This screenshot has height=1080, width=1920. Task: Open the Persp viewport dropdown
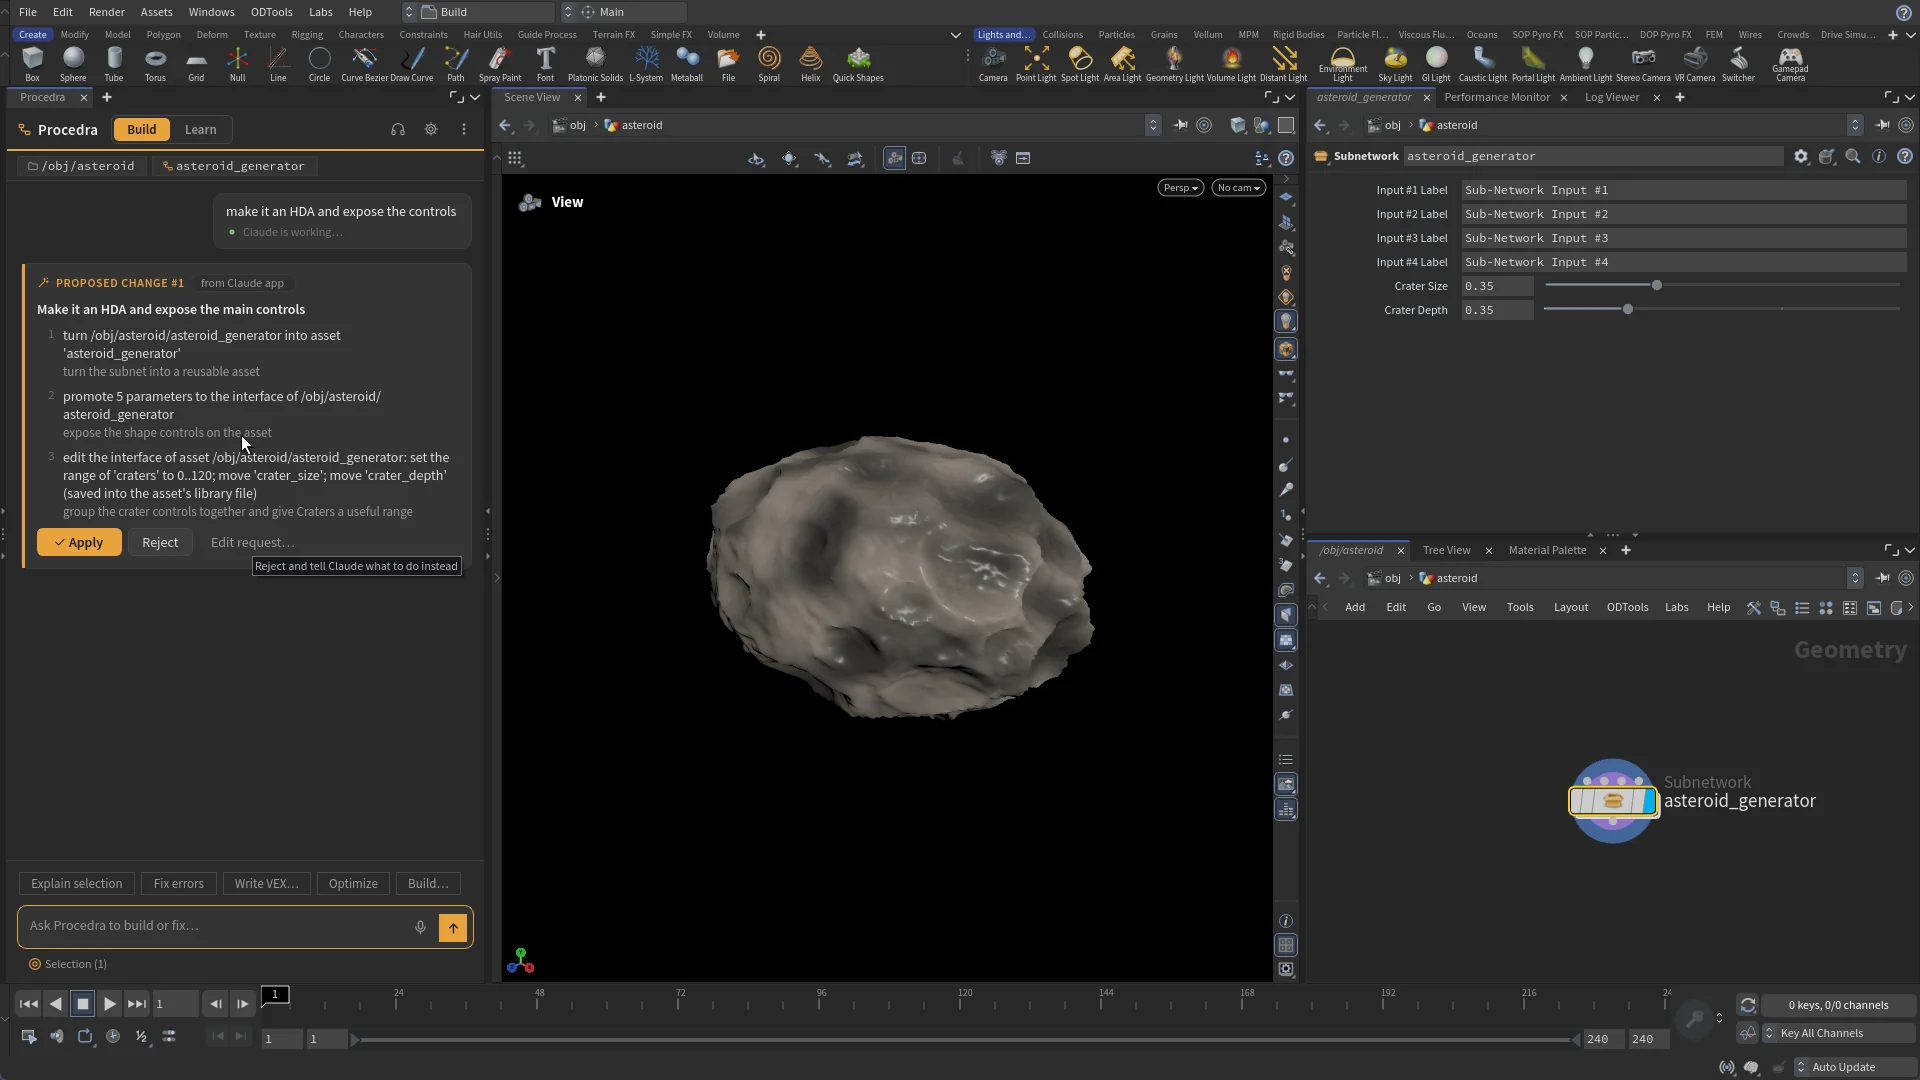[1180, 188]
